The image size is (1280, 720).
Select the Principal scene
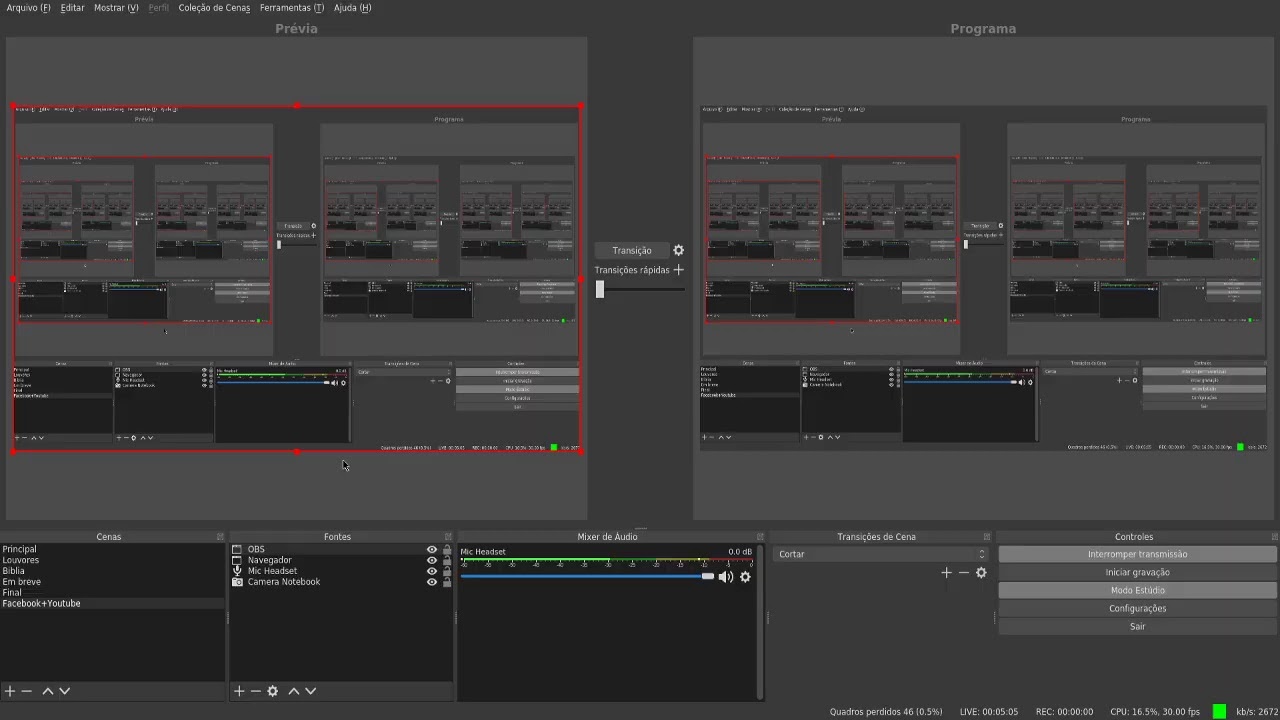click(x=112, y=549)
